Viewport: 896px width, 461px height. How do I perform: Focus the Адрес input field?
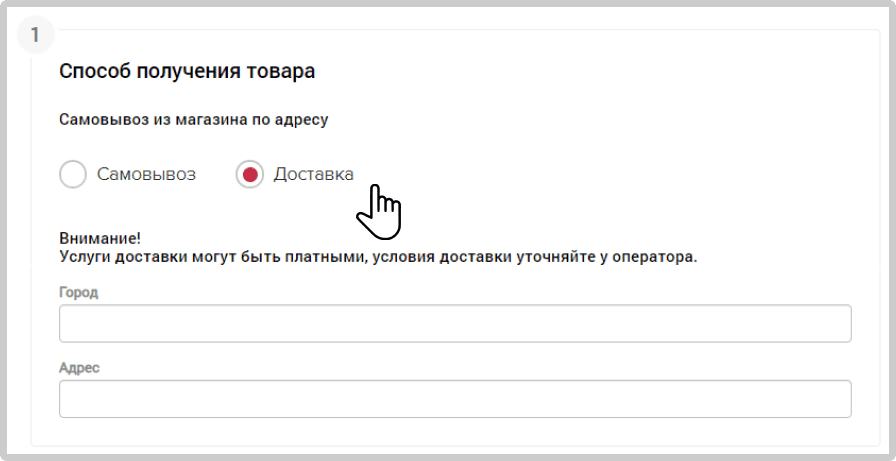455,399
